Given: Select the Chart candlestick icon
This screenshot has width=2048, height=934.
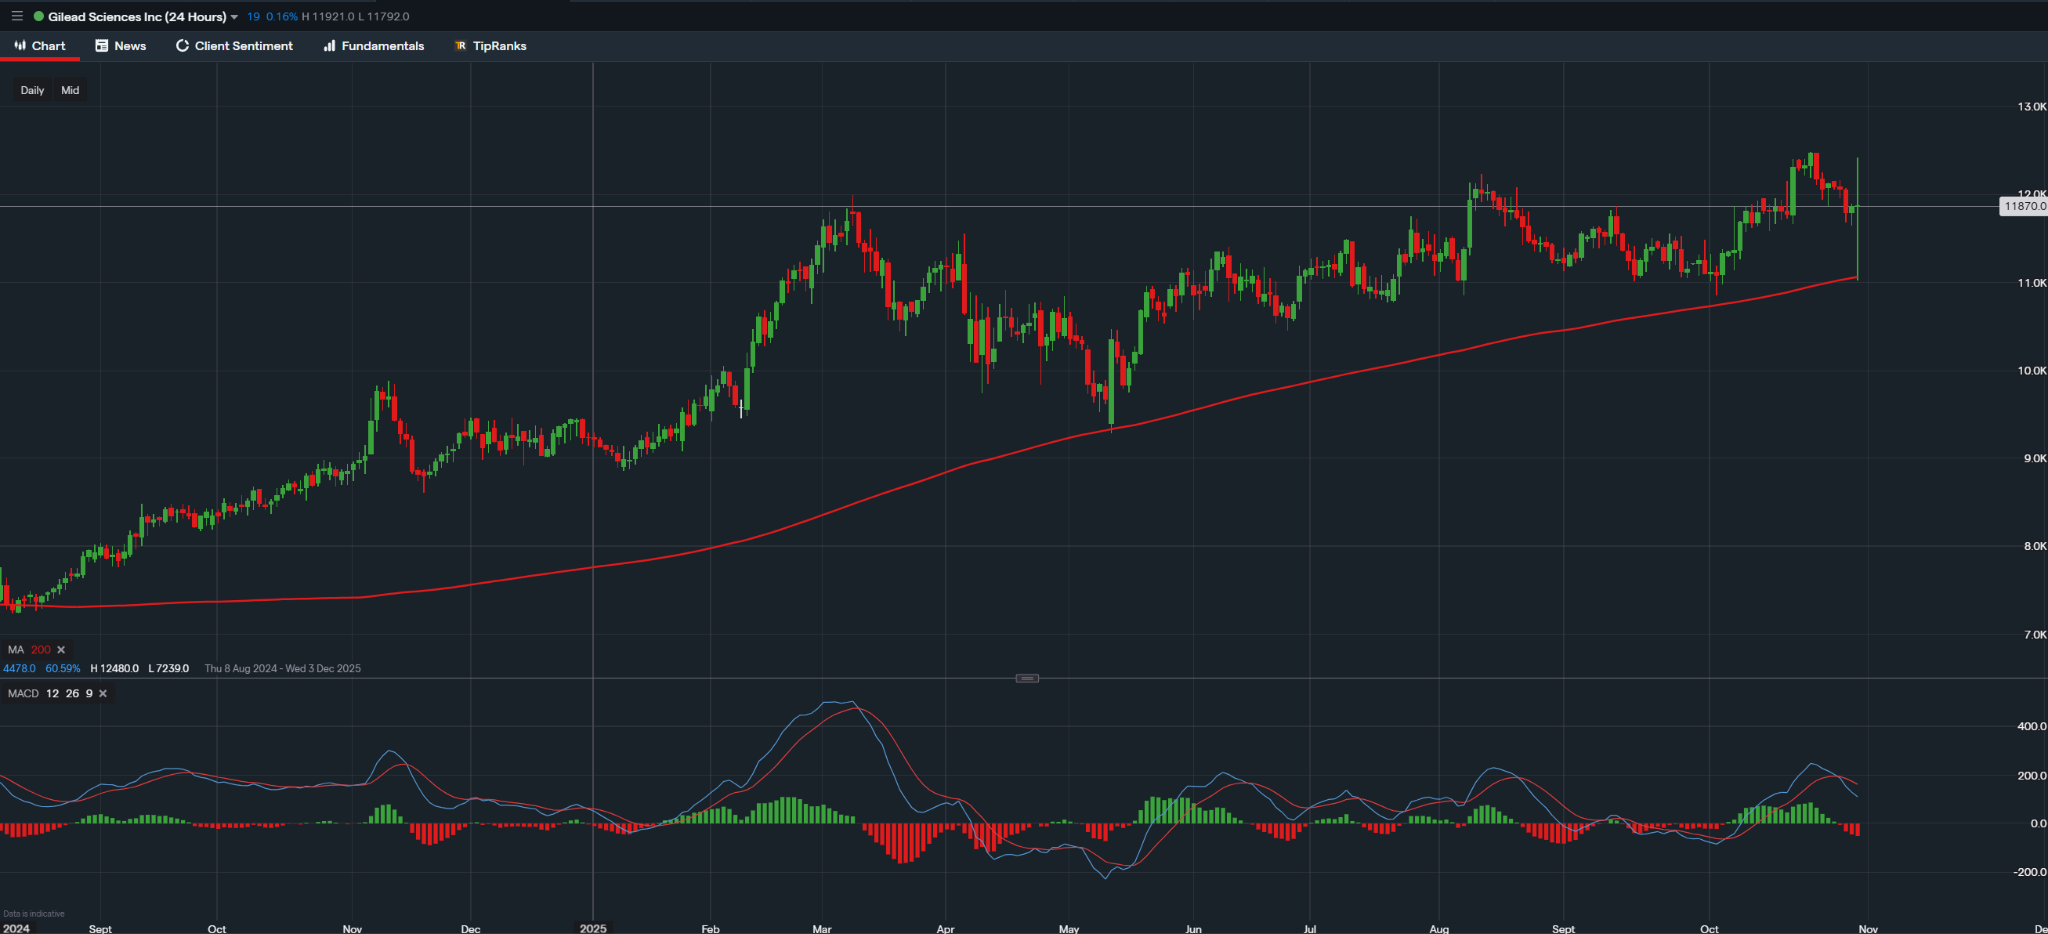Looking at the screenshot, I should pyautogui.click(x=20, y=45).
